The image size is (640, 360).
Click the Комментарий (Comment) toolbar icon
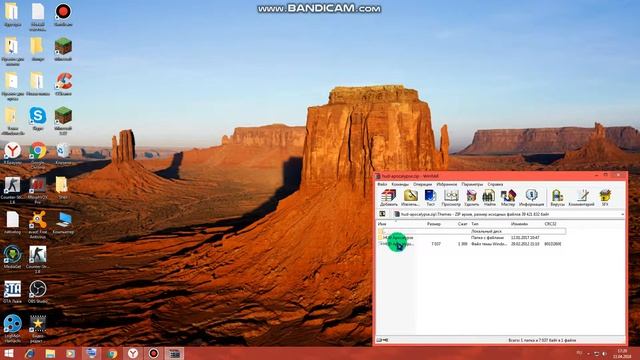(582, 198)
